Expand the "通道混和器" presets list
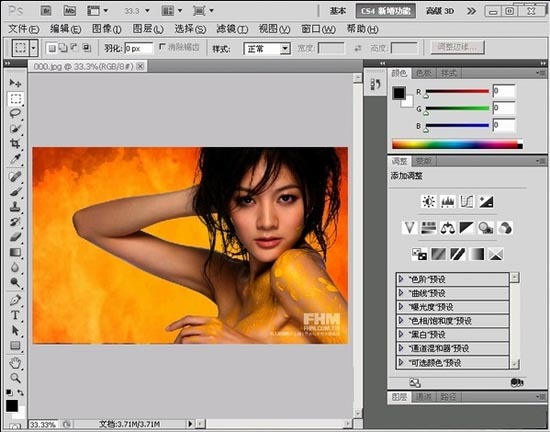Viewport: 550px width, 432px height. coord(401,348)
